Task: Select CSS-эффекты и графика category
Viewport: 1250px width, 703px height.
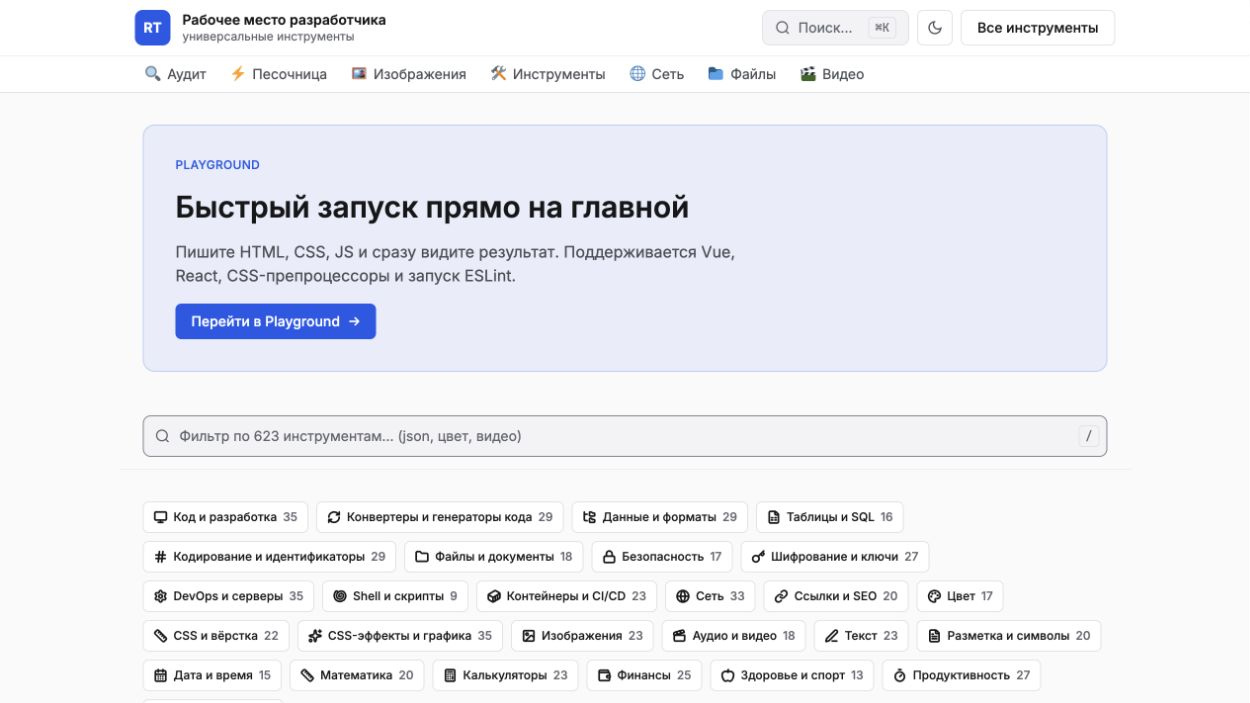Action: click(400, 635)
